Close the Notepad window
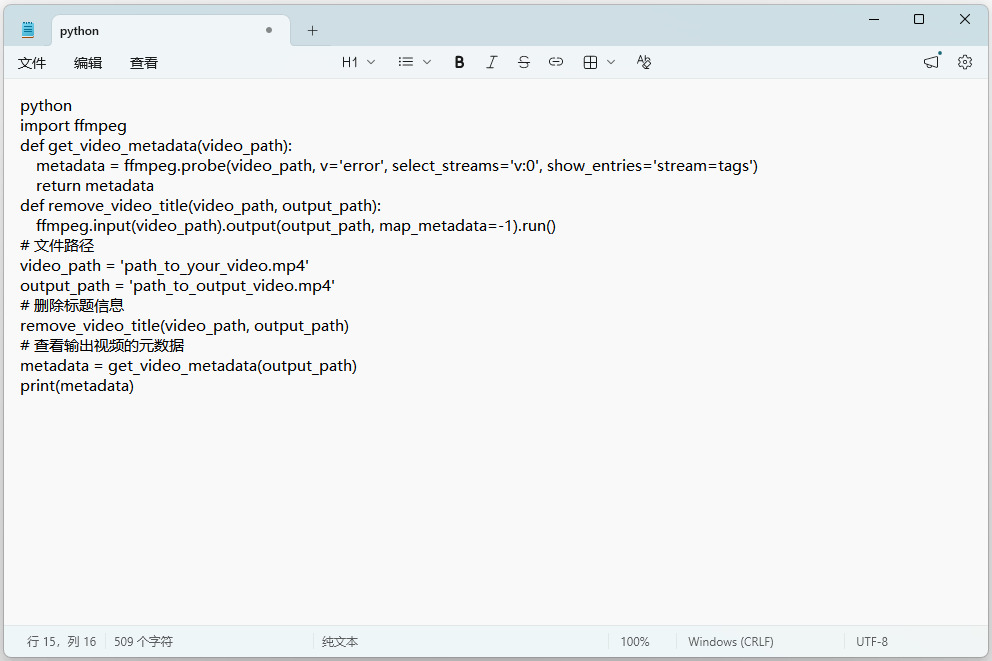992x661 pixels. 965,19
